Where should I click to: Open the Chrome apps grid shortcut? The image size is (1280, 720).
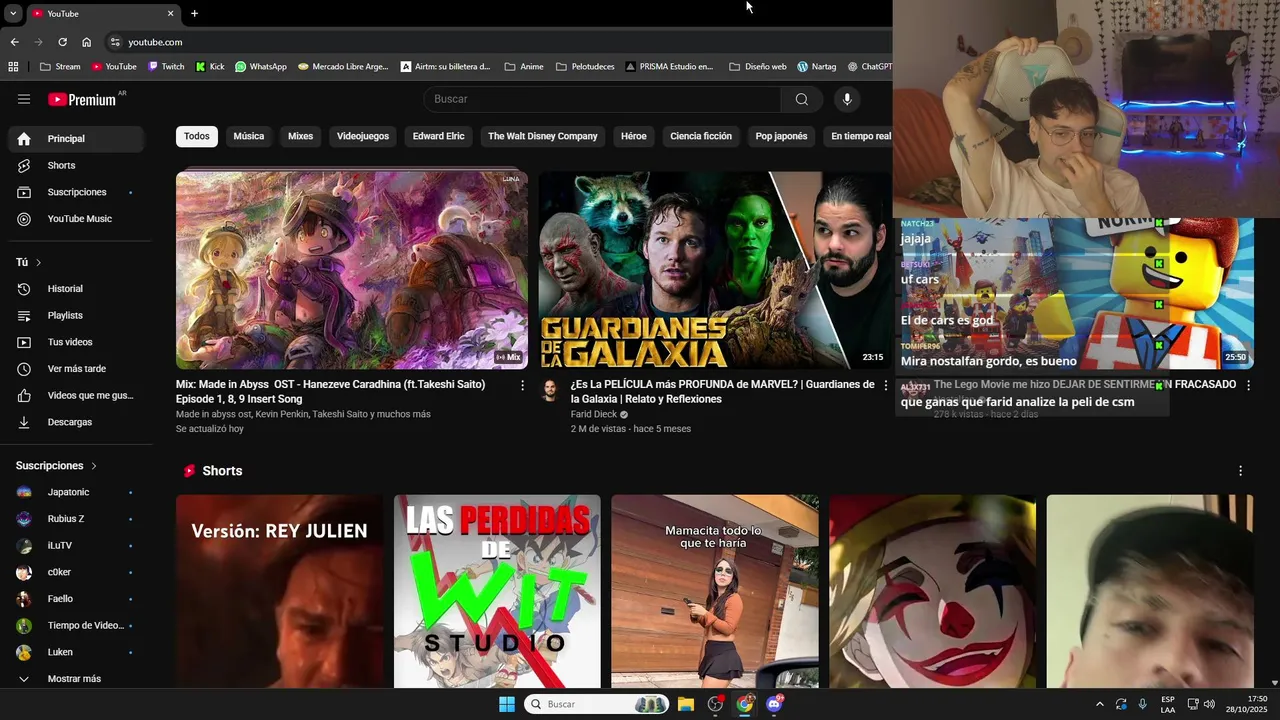(13, 67)
